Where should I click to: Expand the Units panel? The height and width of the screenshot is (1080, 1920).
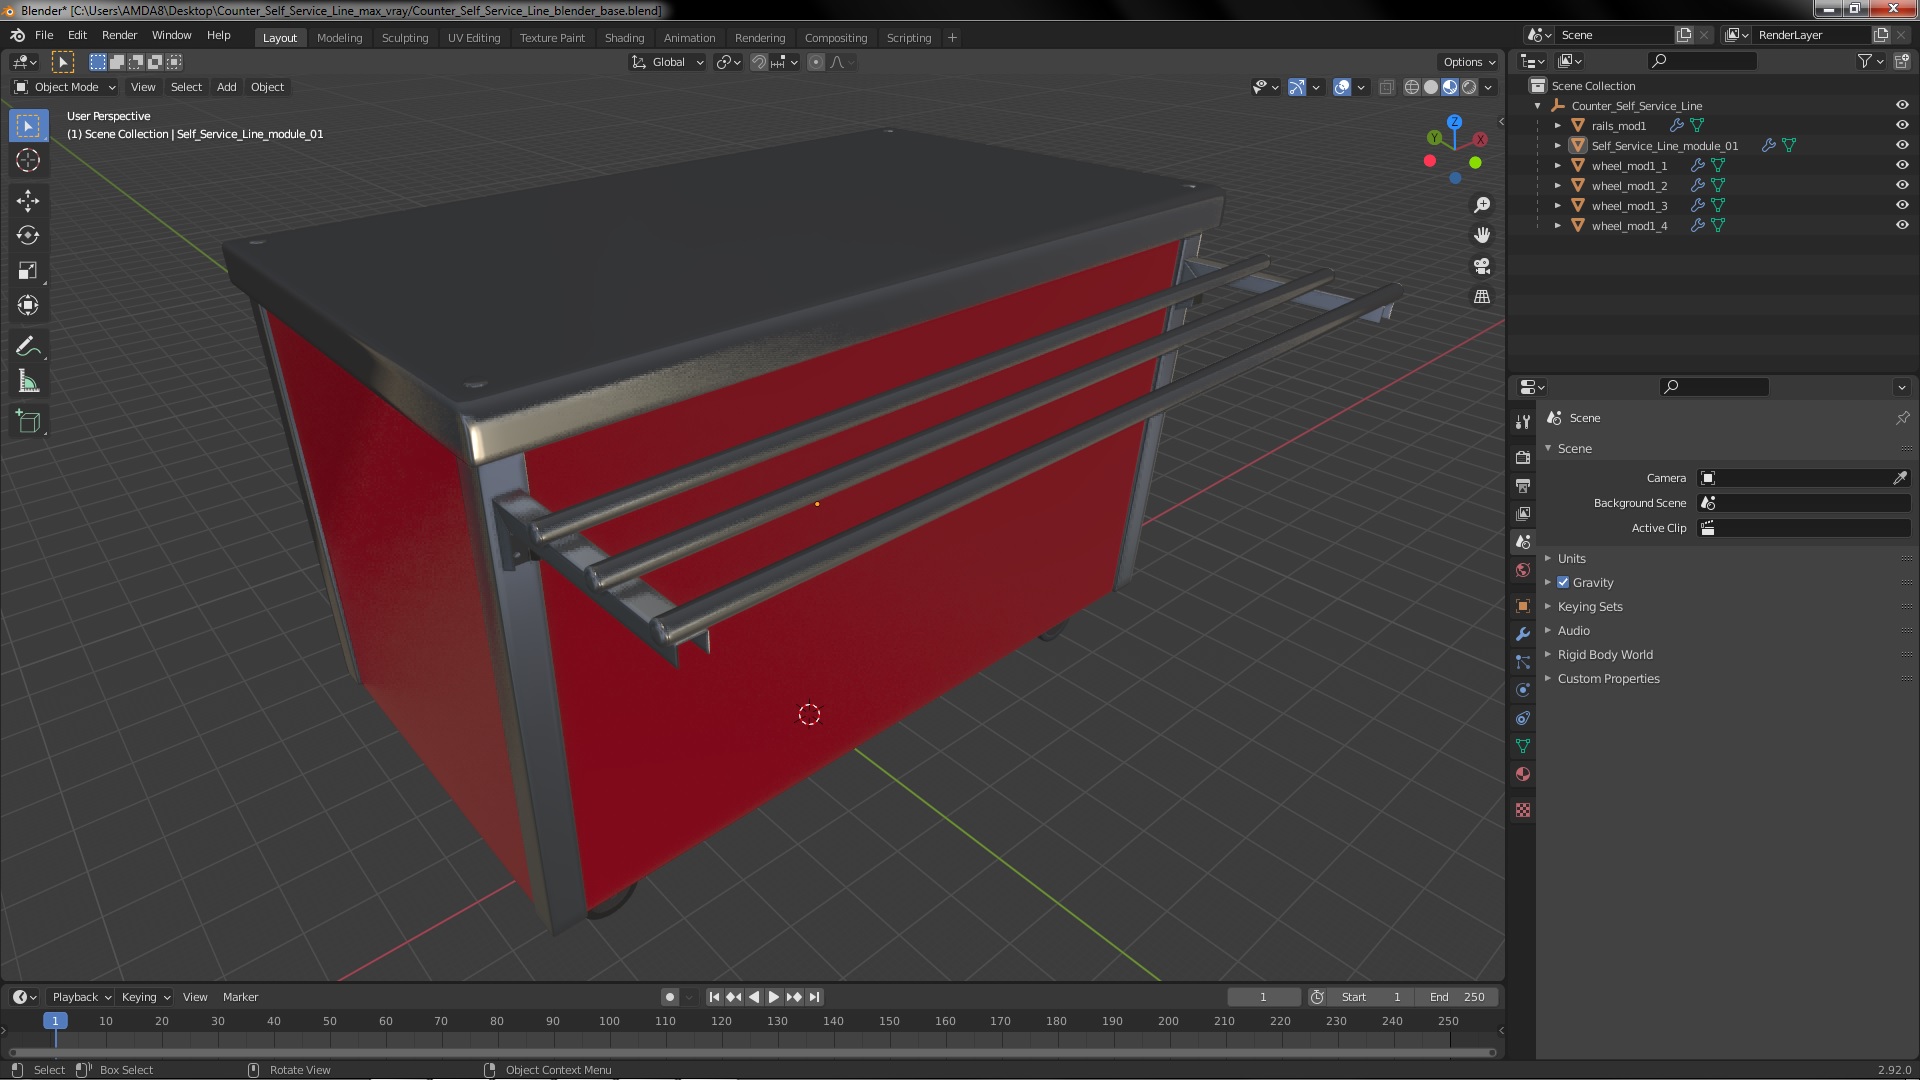[x=1571, y=558]
